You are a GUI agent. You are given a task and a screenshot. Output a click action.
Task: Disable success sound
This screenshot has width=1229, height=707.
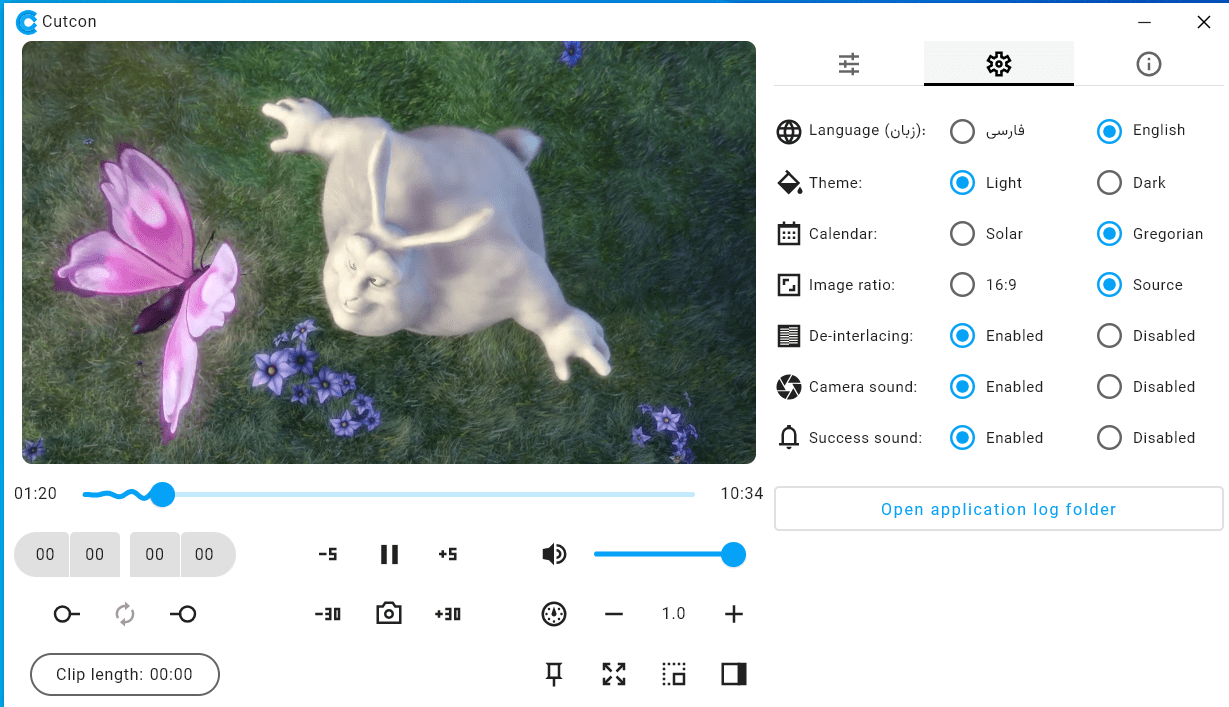click(1109, 438)
